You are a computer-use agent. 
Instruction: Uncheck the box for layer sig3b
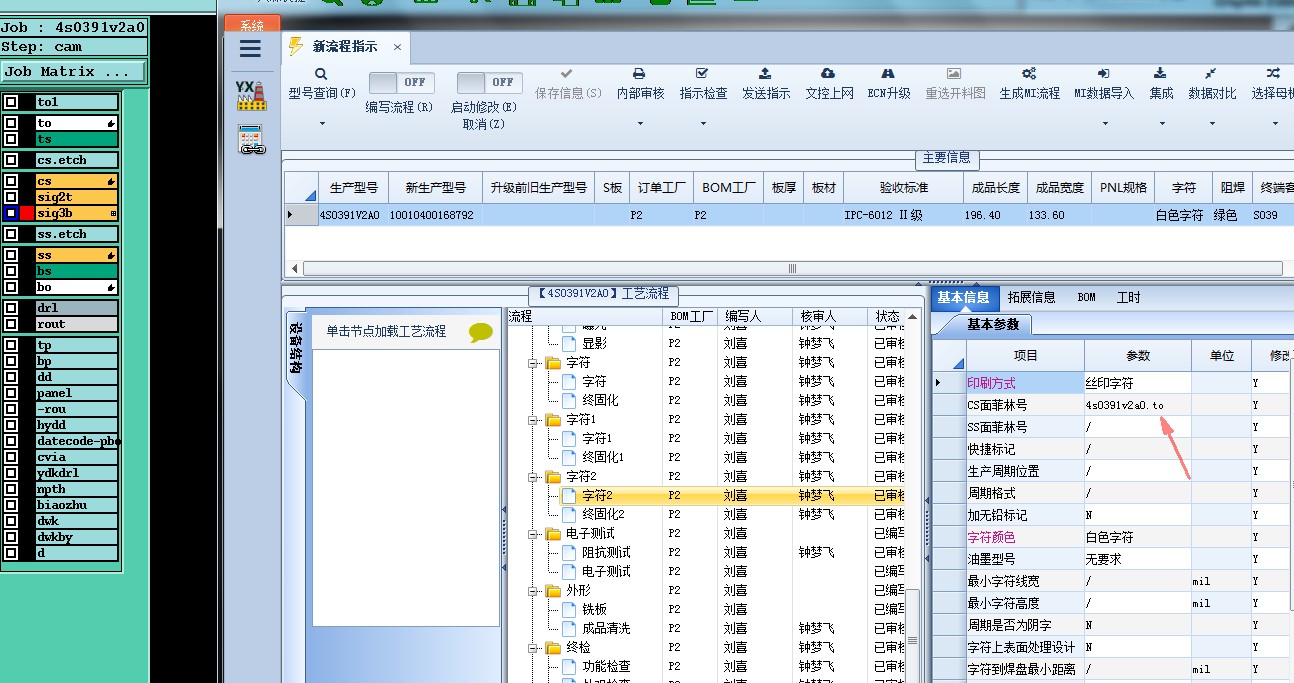[x=11, y=213]
